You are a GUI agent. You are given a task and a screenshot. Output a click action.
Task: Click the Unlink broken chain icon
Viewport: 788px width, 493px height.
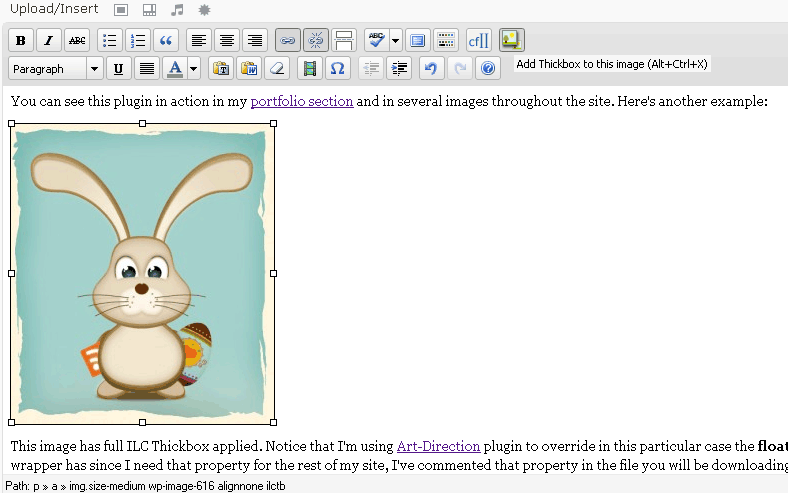[316, 40]
